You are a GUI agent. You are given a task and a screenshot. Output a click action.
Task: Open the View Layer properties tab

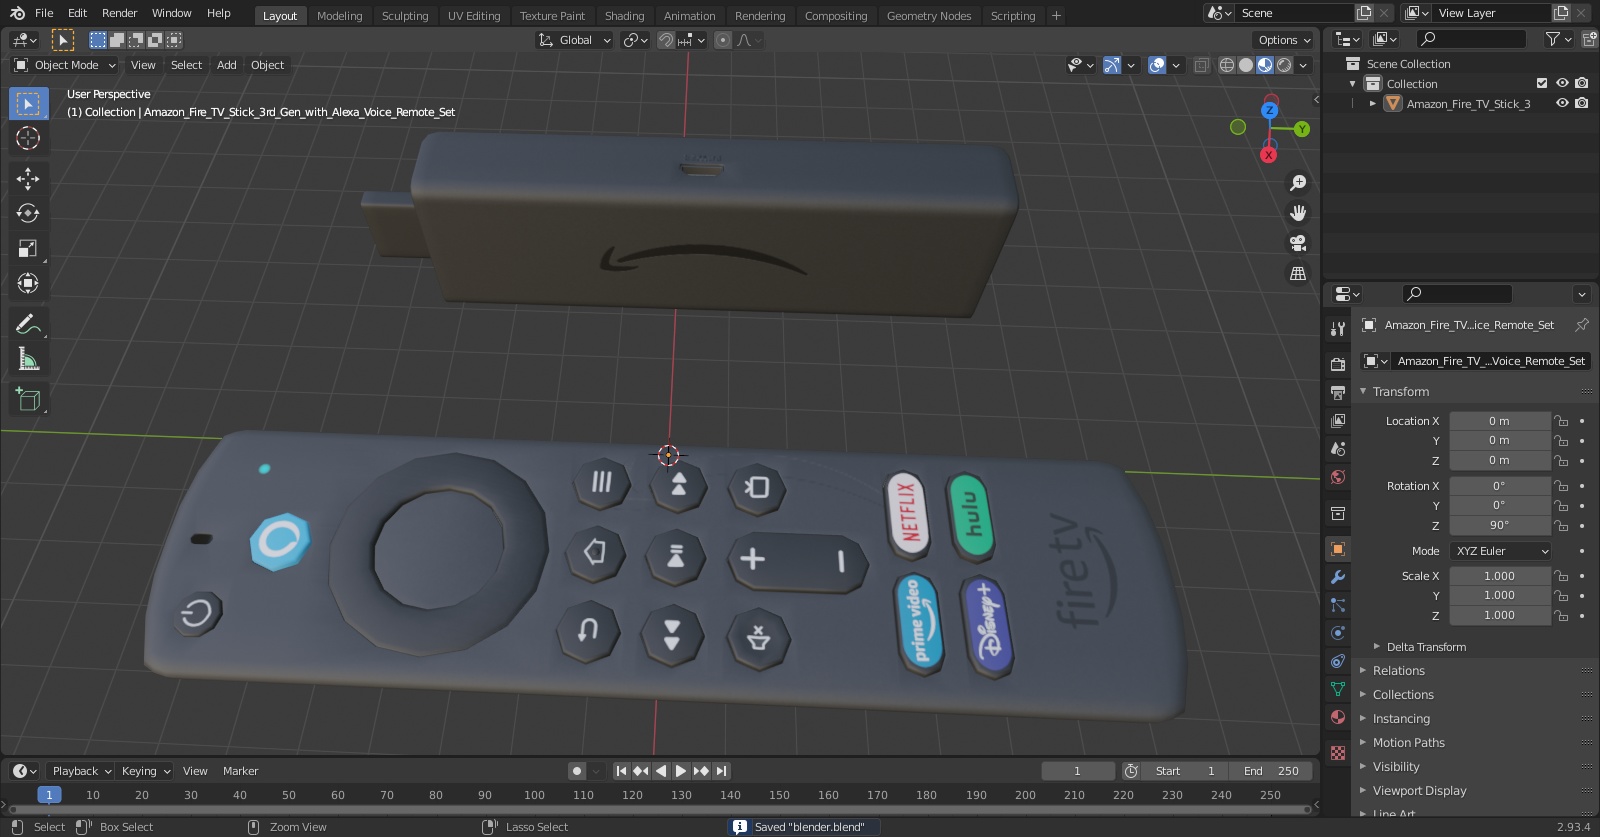tap(1338, 421)
